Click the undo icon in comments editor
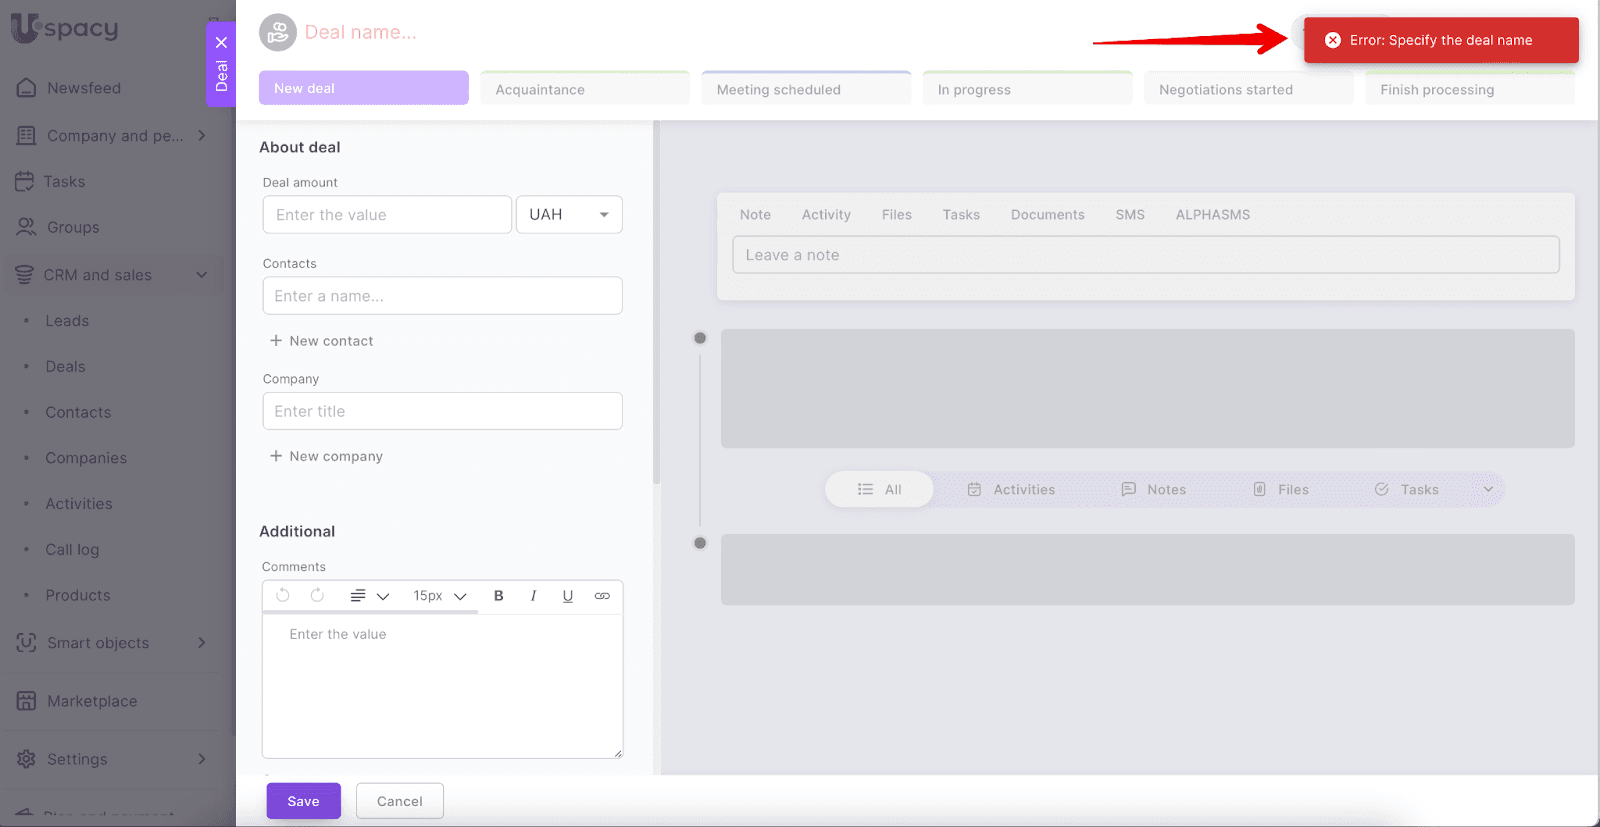1600x827 pixels. point(283,596)
